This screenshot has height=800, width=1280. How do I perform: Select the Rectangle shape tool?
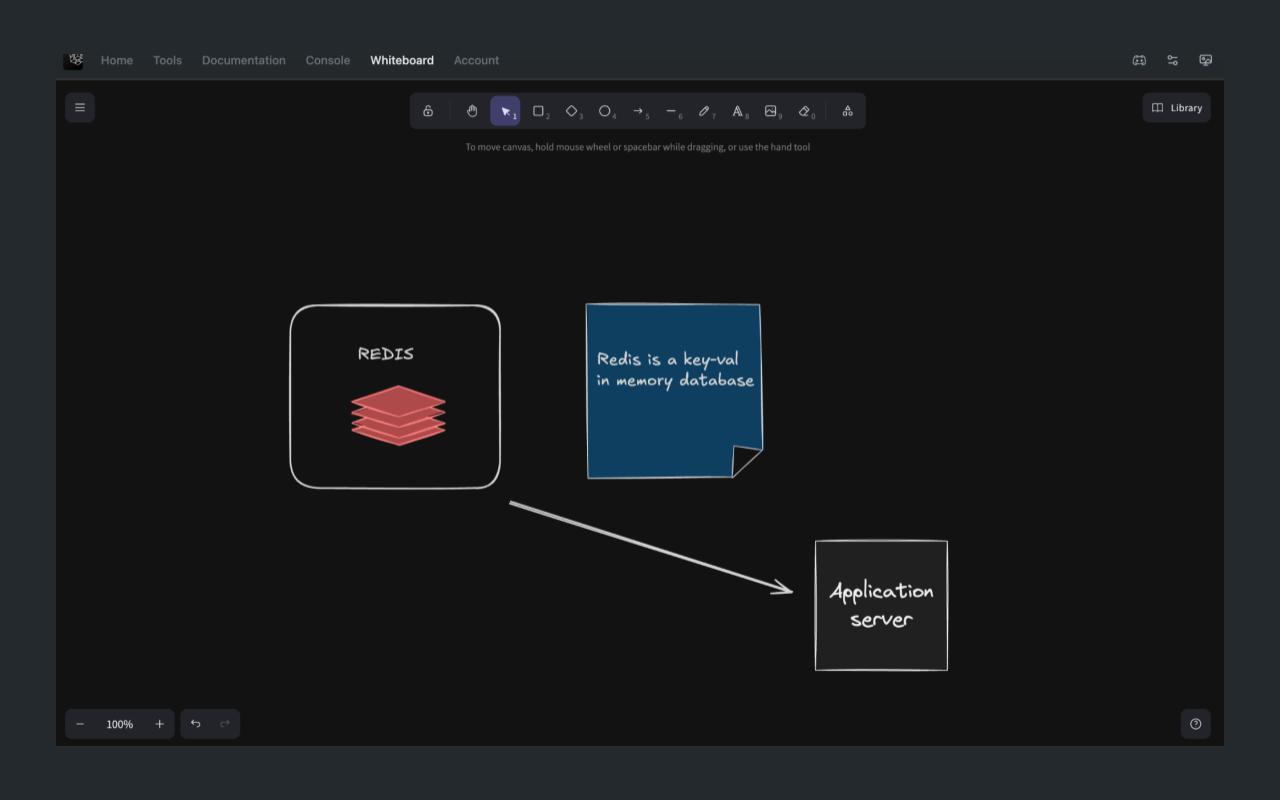539,111
